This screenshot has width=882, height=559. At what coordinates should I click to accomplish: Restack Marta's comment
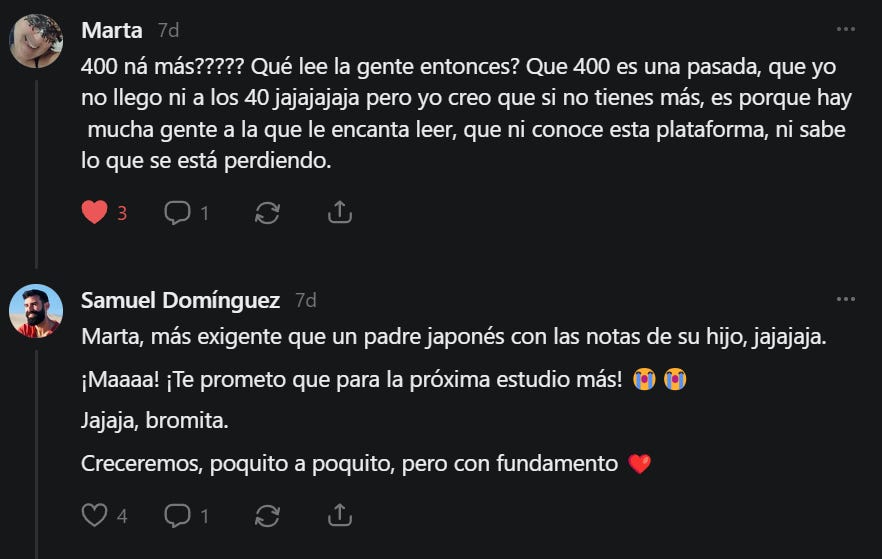point(267,213)
